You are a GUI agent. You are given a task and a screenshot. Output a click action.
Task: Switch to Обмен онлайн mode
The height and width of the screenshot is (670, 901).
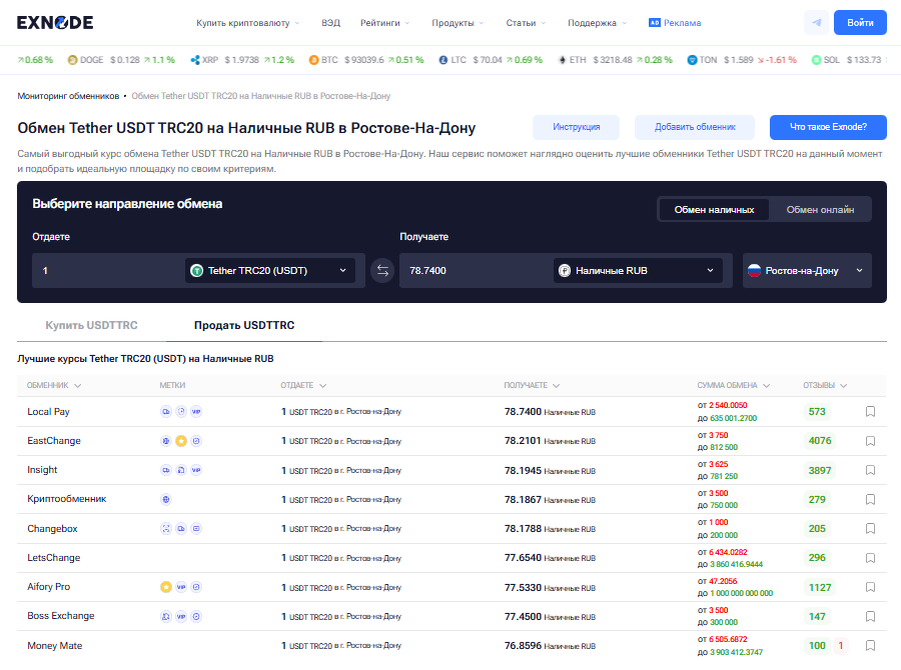pos(822,211)
